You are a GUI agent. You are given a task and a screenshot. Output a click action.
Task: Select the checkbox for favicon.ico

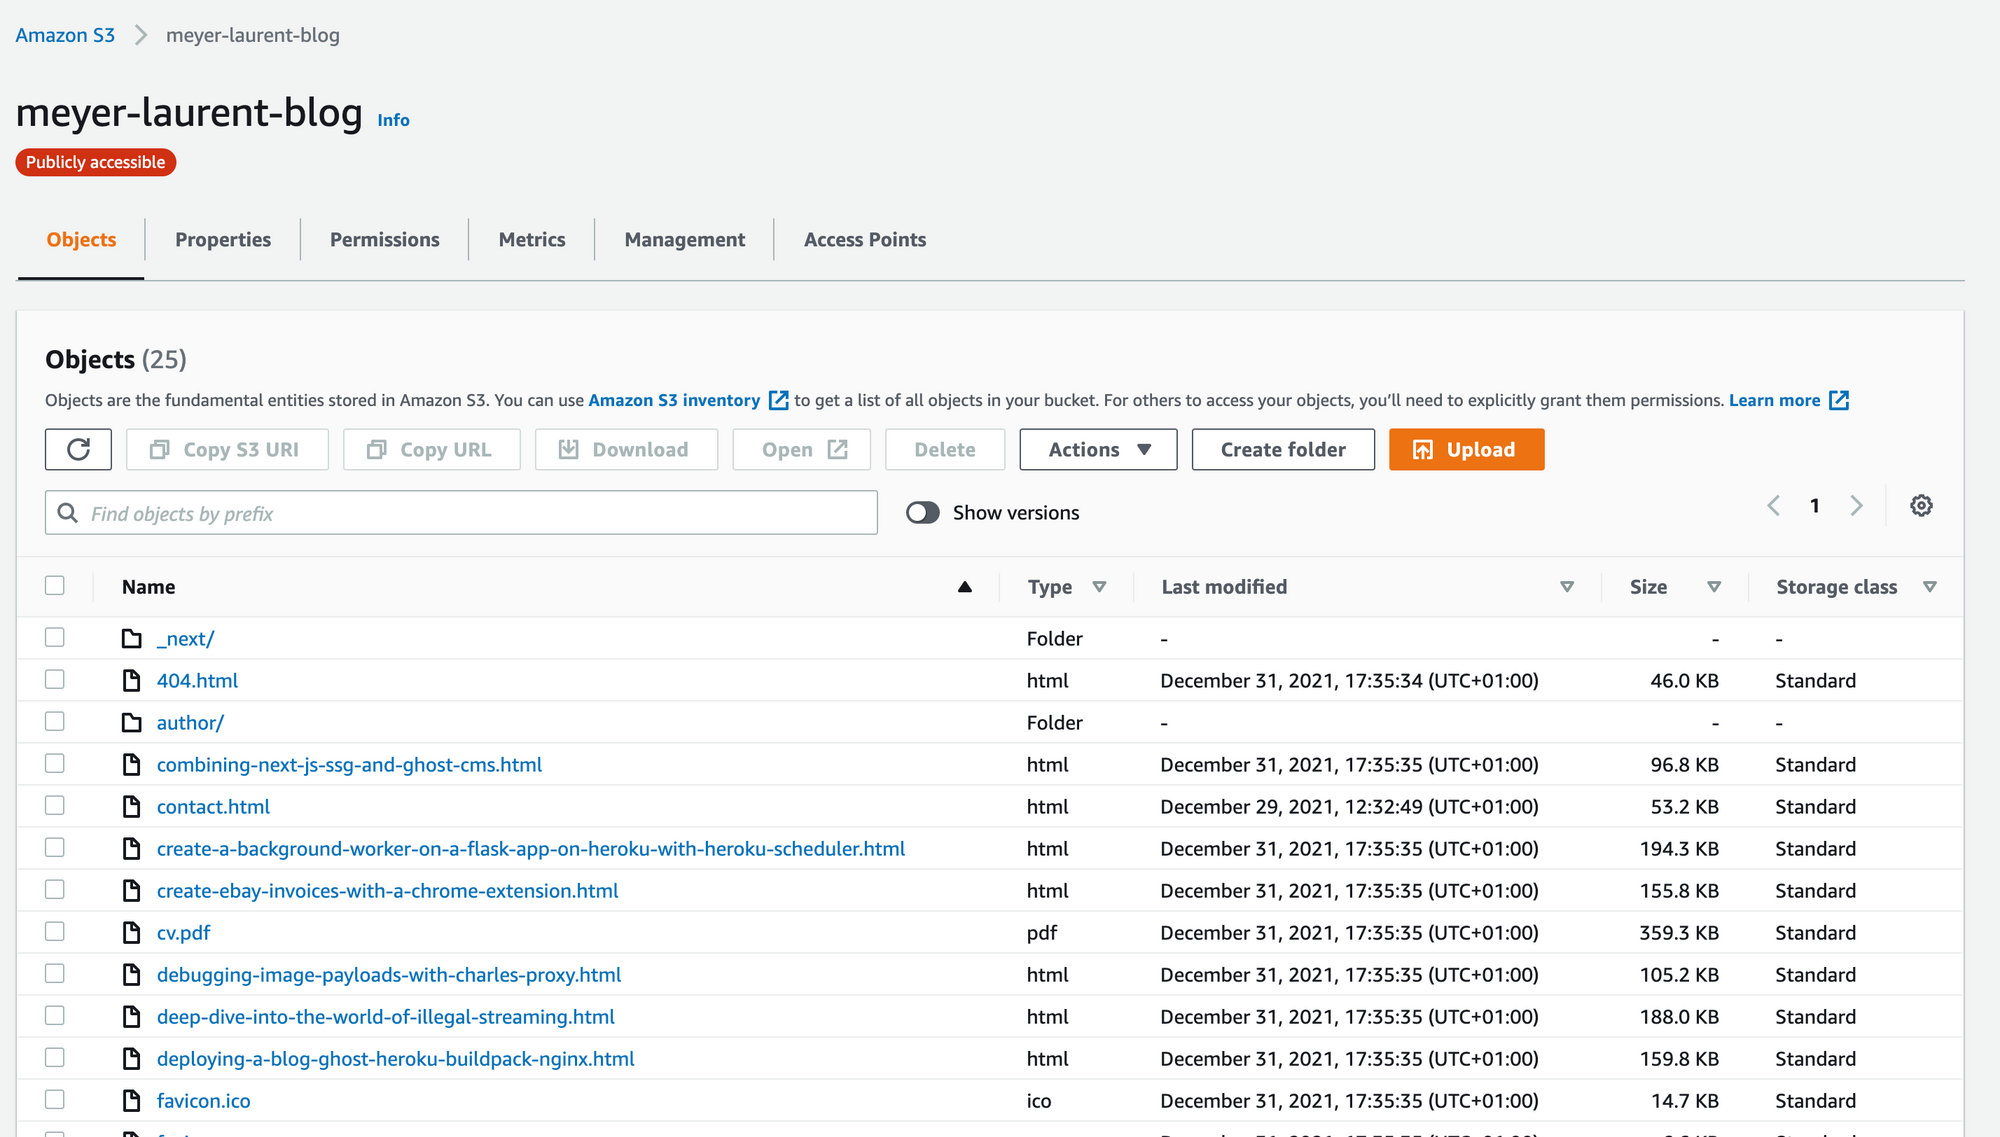pos(55,1100)
